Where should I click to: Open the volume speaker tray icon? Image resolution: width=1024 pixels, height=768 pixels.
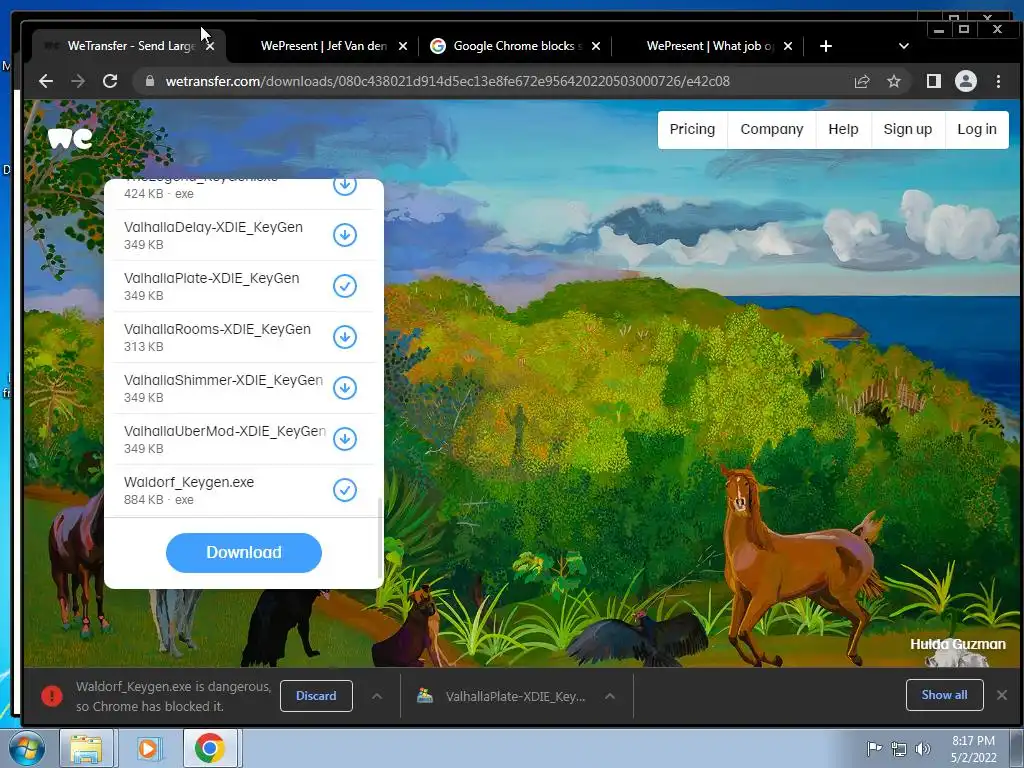click(x=923, y=749)
